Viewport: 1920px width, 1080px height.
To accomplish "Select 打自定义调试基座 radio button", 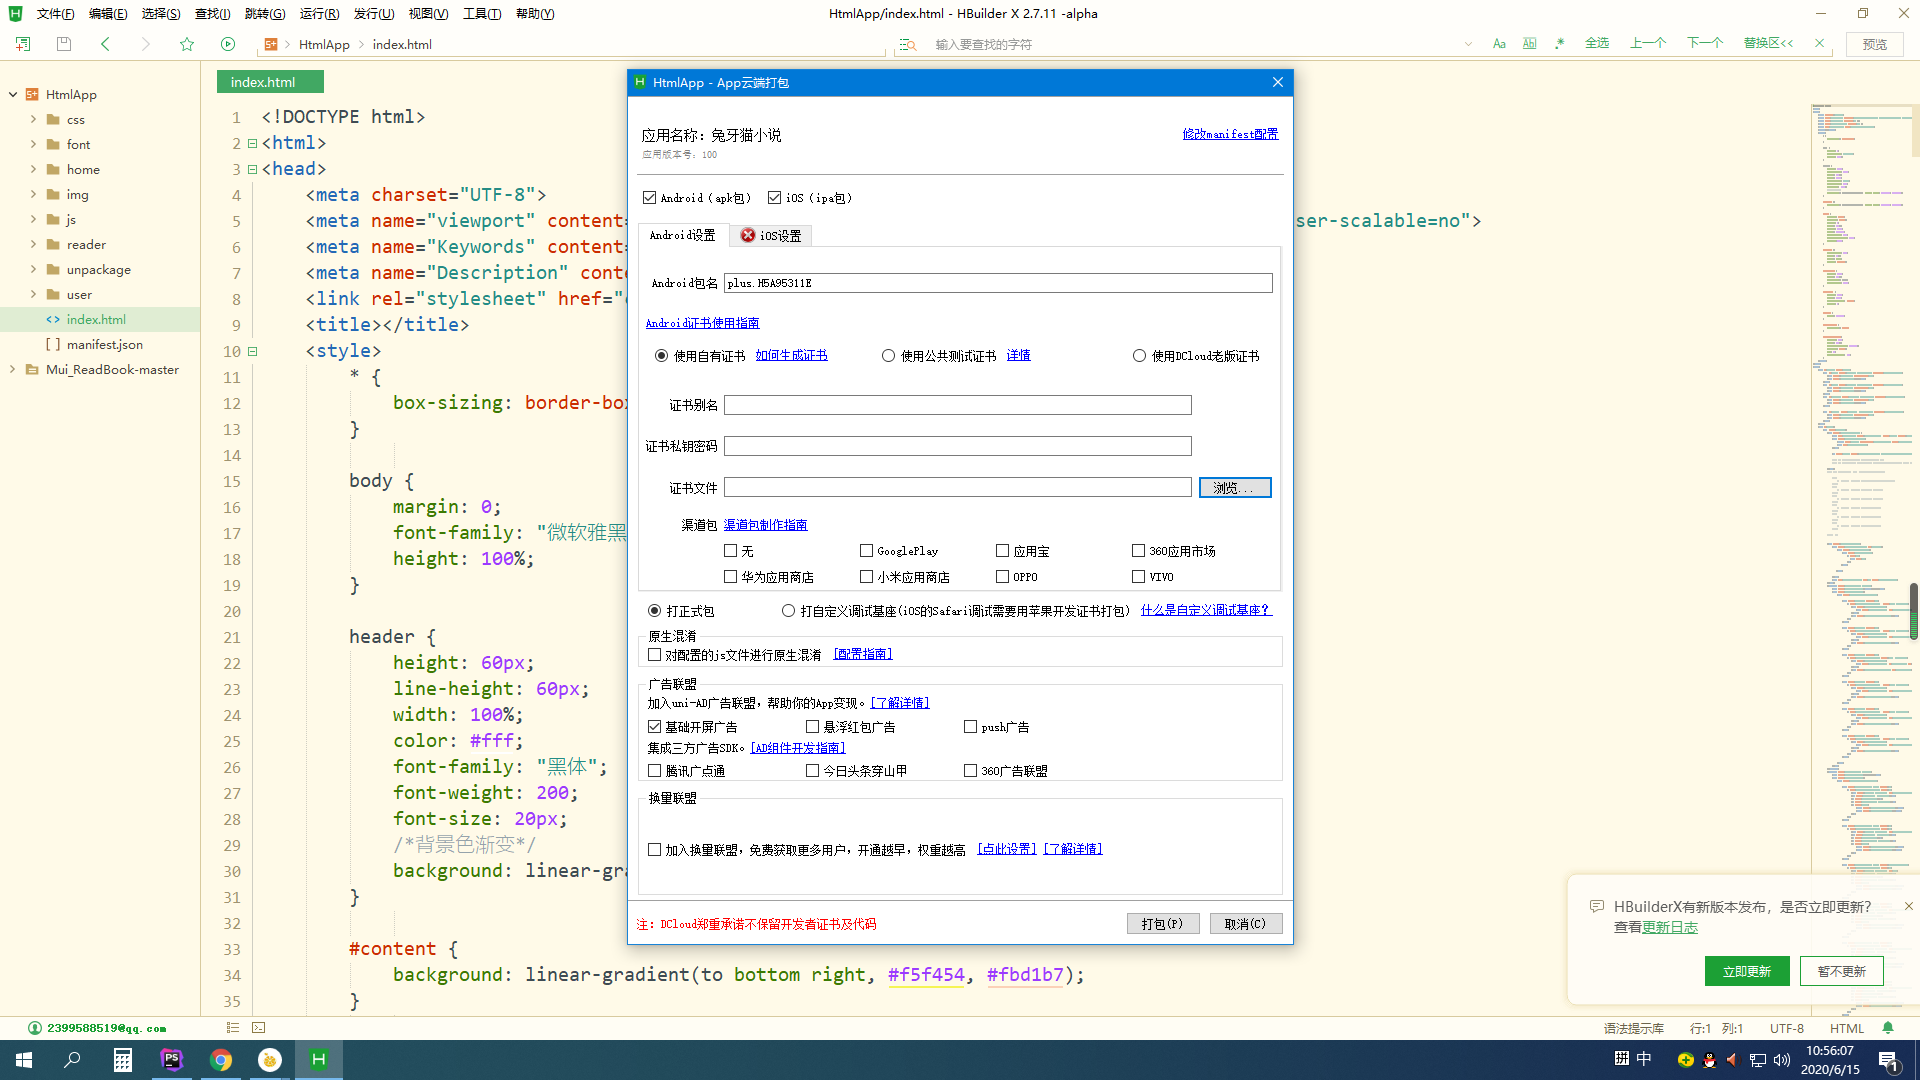I will pos(788,611).
